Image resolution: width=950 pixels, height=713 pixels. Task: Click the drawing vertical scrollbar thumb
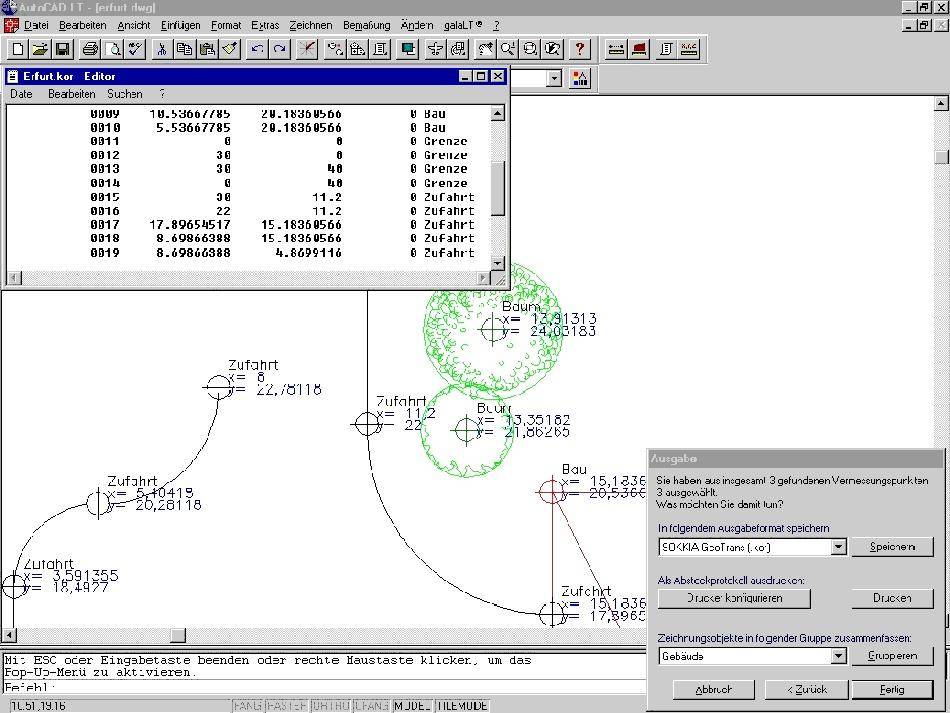pos(940,157)
